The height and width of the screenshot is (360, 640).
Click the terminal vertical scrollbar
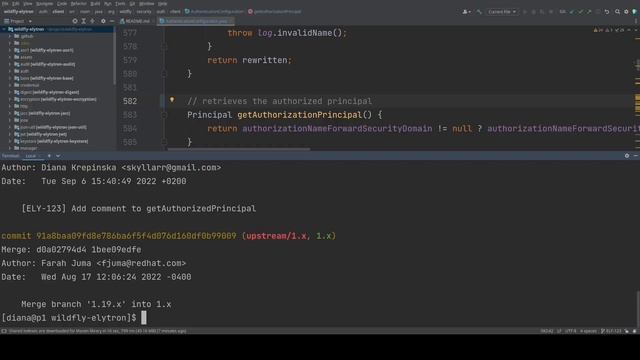click(638, 309)
